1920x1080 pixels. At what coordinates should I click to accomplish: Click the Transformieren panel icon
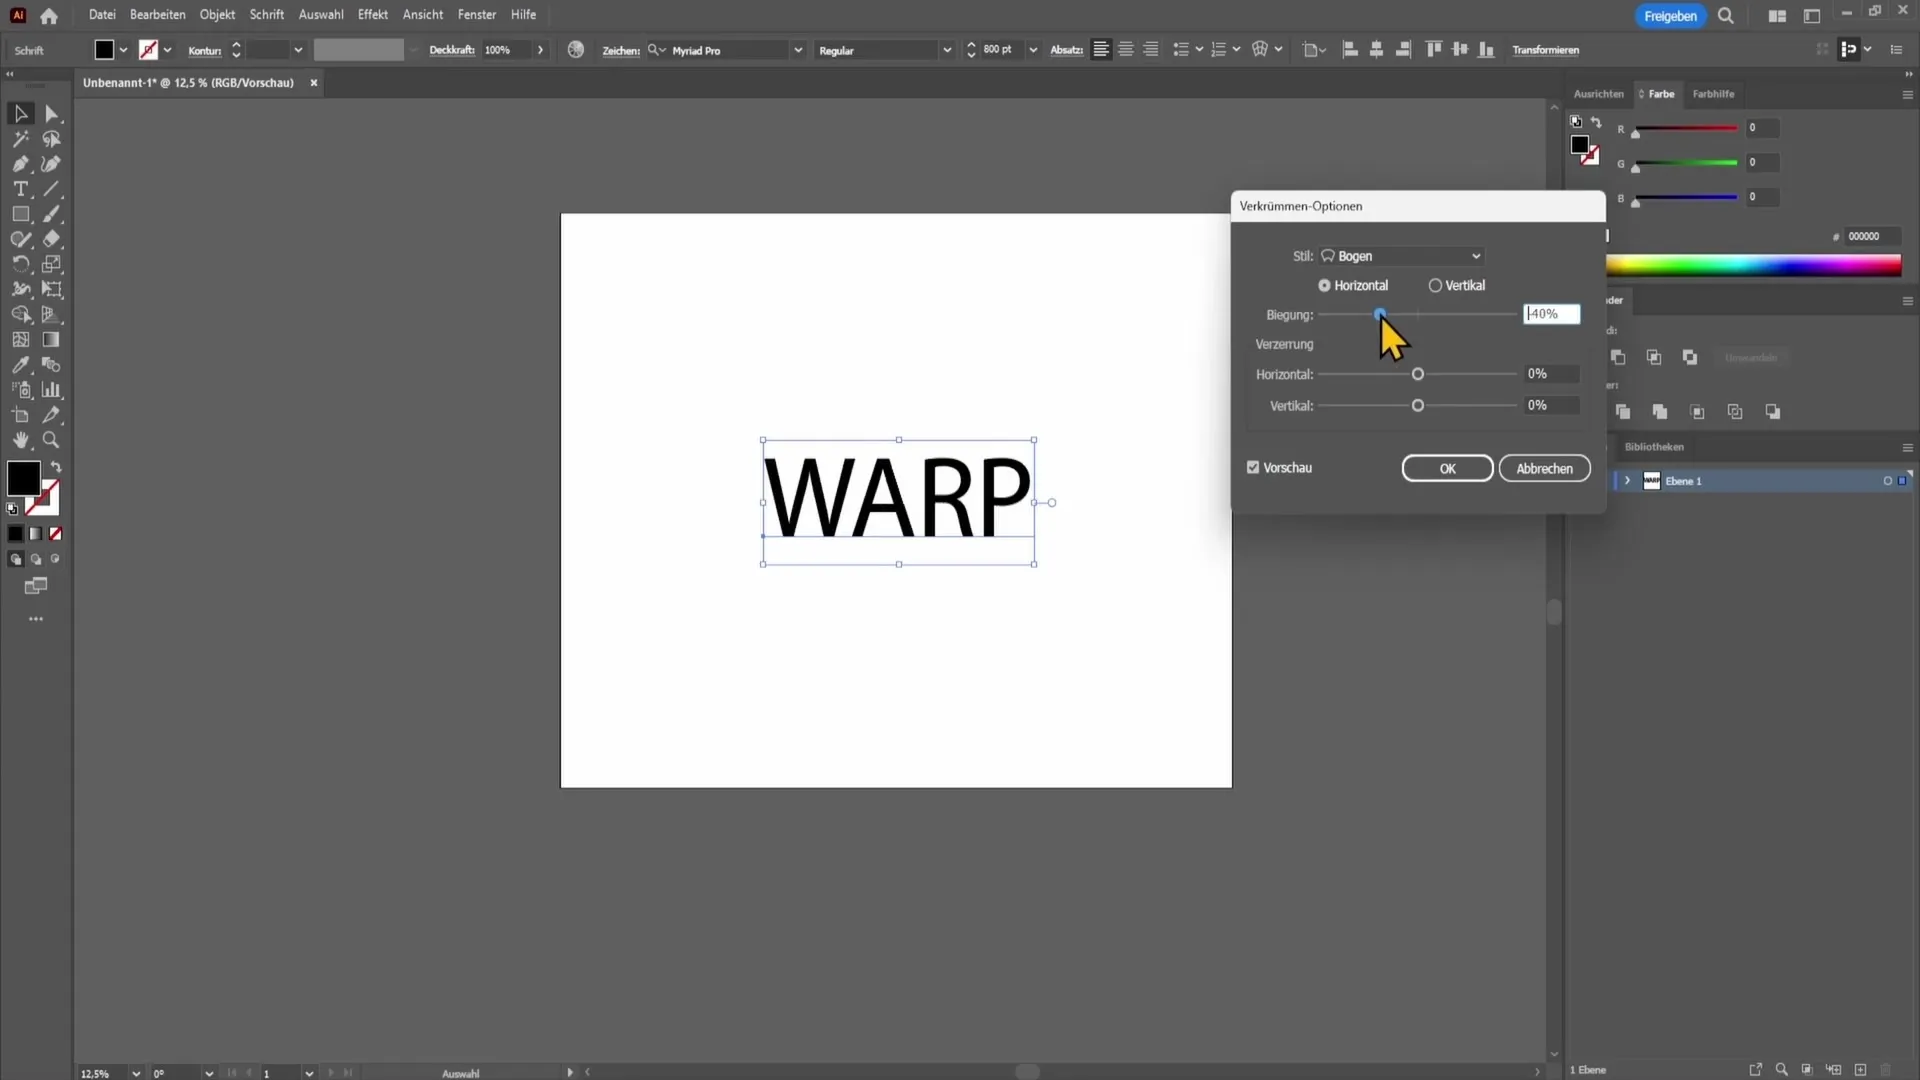click(1547, 49)
